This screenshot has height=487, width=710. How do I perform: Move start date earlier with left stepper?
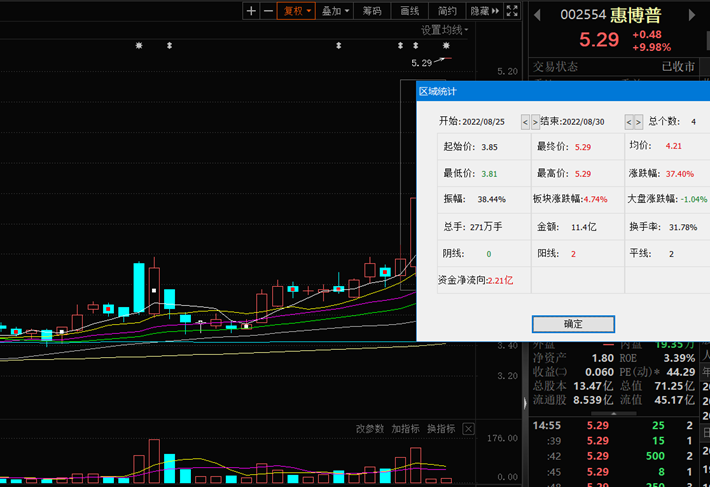525,122
